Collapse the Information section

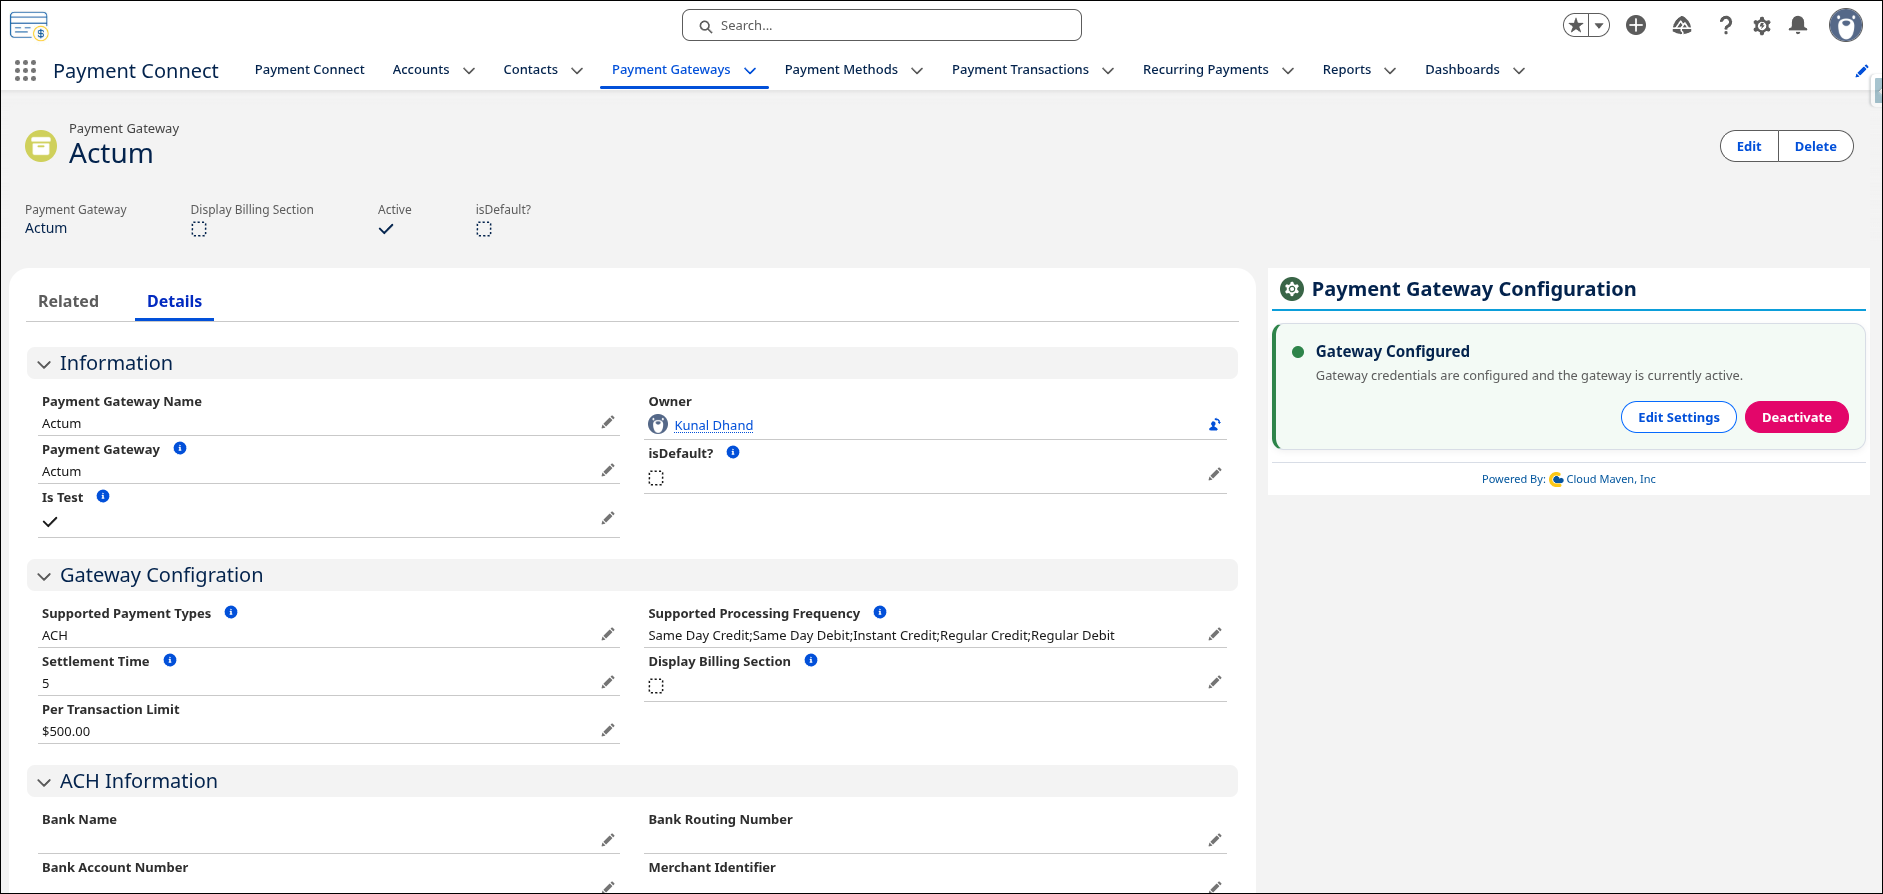44,364
